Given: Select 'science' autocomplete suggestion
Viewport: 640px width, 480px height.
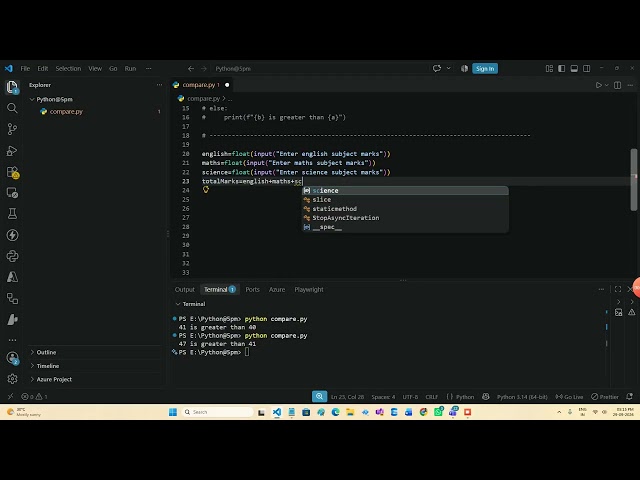Looking at the screenshot, I should 405,191.
